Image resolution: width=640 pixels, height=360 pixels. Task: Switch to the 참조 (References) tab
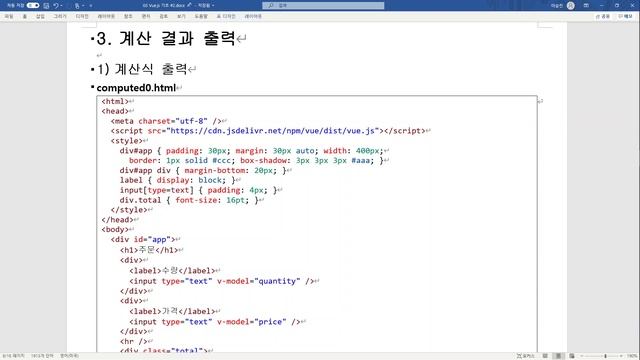click(x=128, y=16)
